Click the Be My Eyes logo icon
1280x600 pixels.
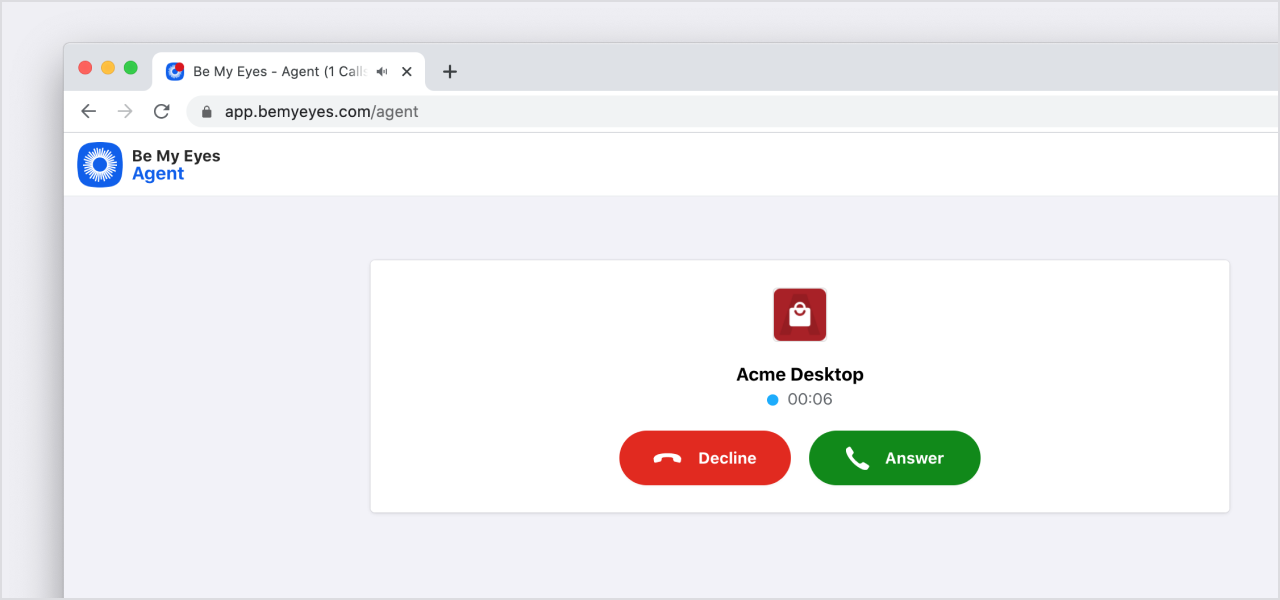pyautogui.click(x=100, y=165)
